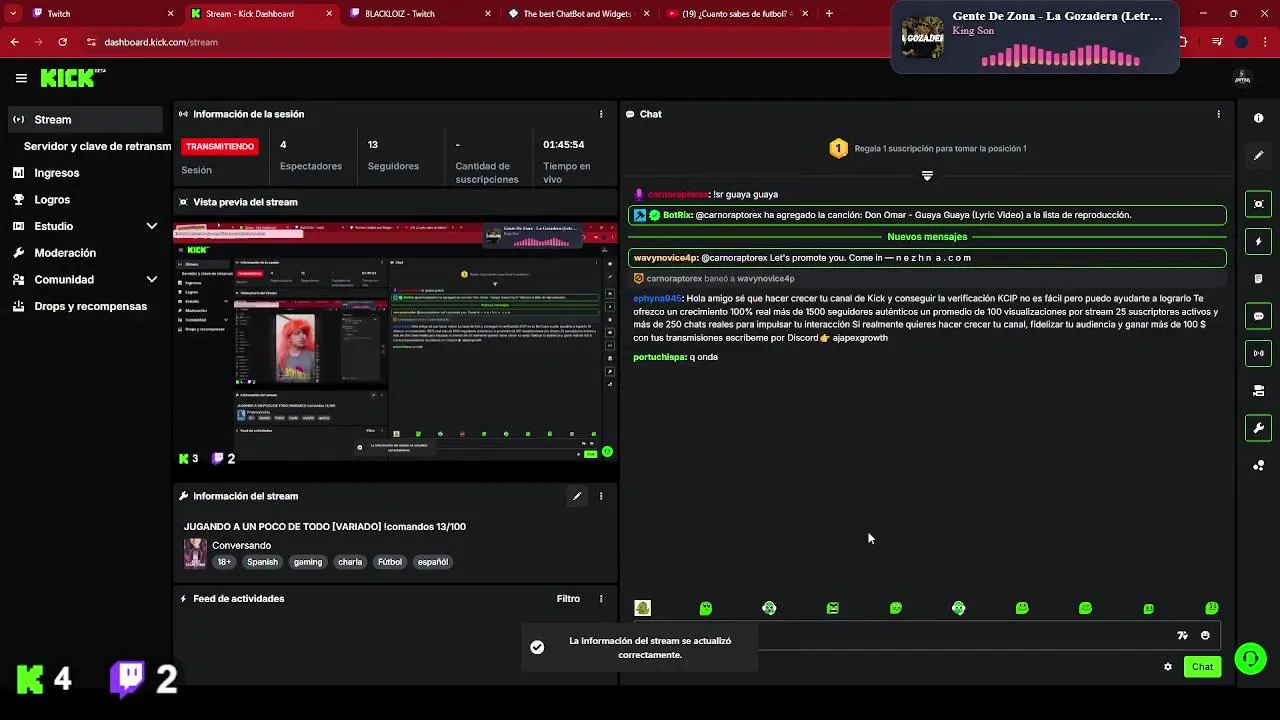Click the three-circles icon in right toolbar
Screen dimensions: 1280x720
pyautogui.click(x=1258, y=466)
